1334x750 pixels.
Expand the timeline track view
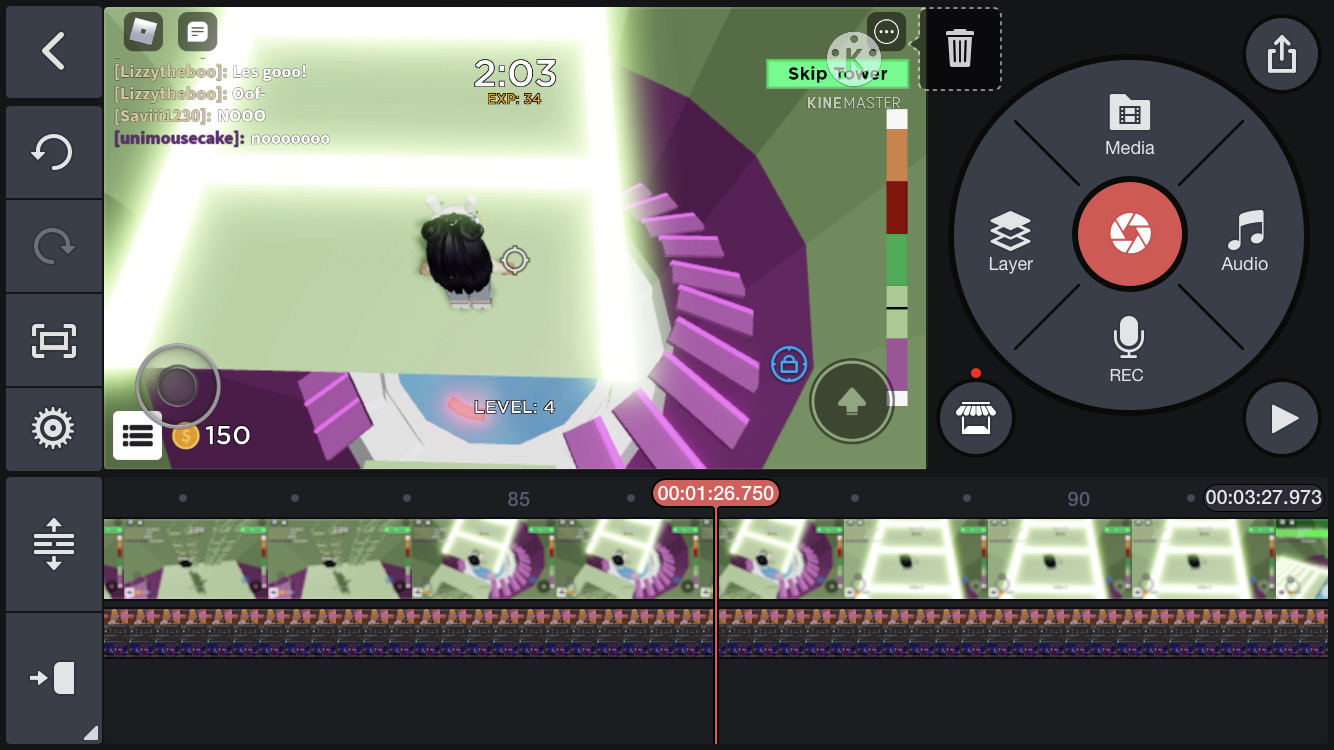53,544
